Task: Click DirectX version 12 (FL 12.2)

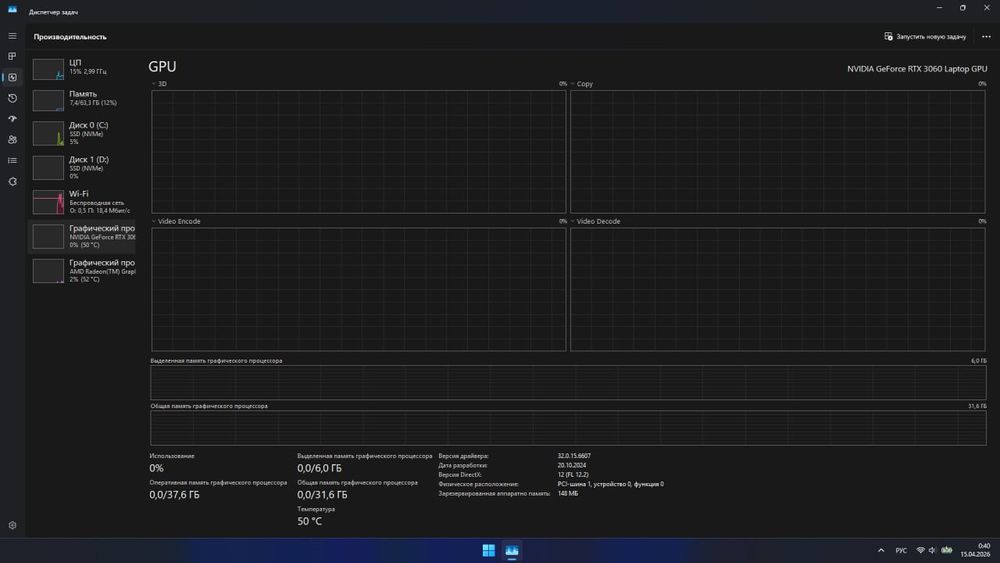Action: click(x=573, y=474)
